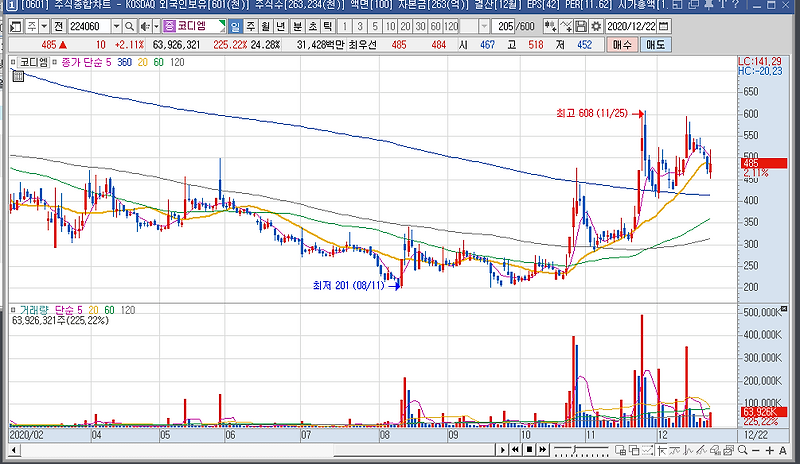Image resolution: width=800 pixels, height=464 pixels.
Task: Click the fast-forward playback button
Action: pyautogui.click(x=543, y=450)
